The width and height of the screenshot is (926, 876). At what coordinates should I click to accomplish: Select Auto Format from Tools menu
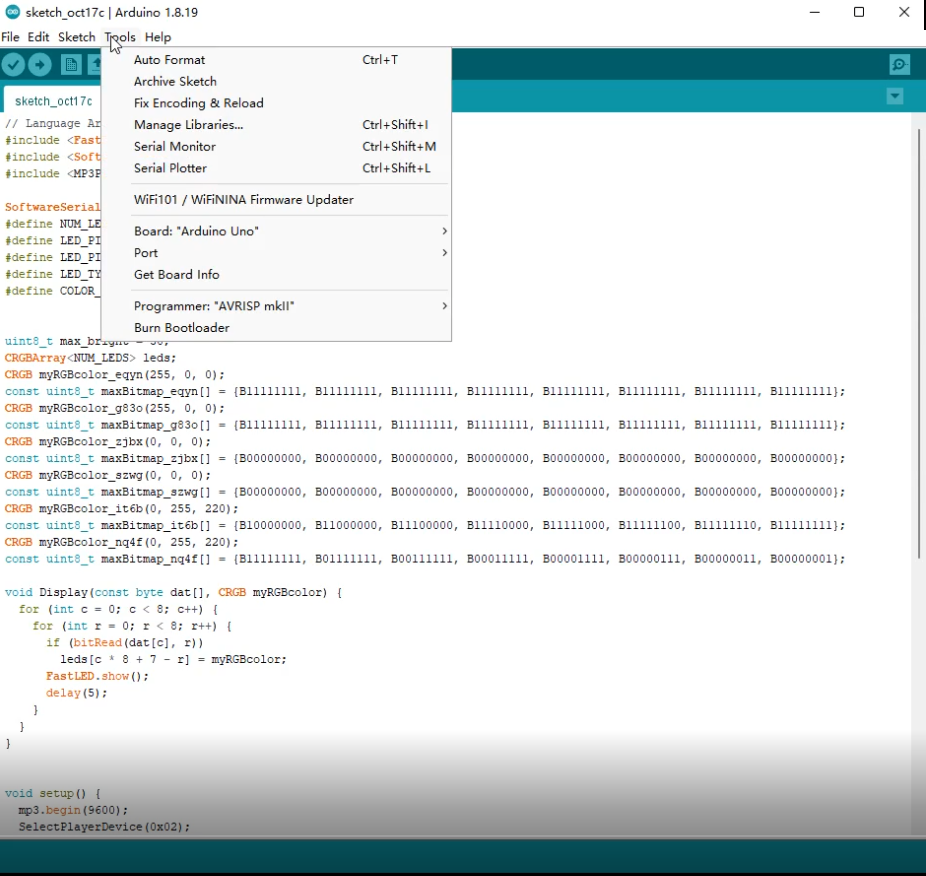pyautogui.click(x=170, y=60)
